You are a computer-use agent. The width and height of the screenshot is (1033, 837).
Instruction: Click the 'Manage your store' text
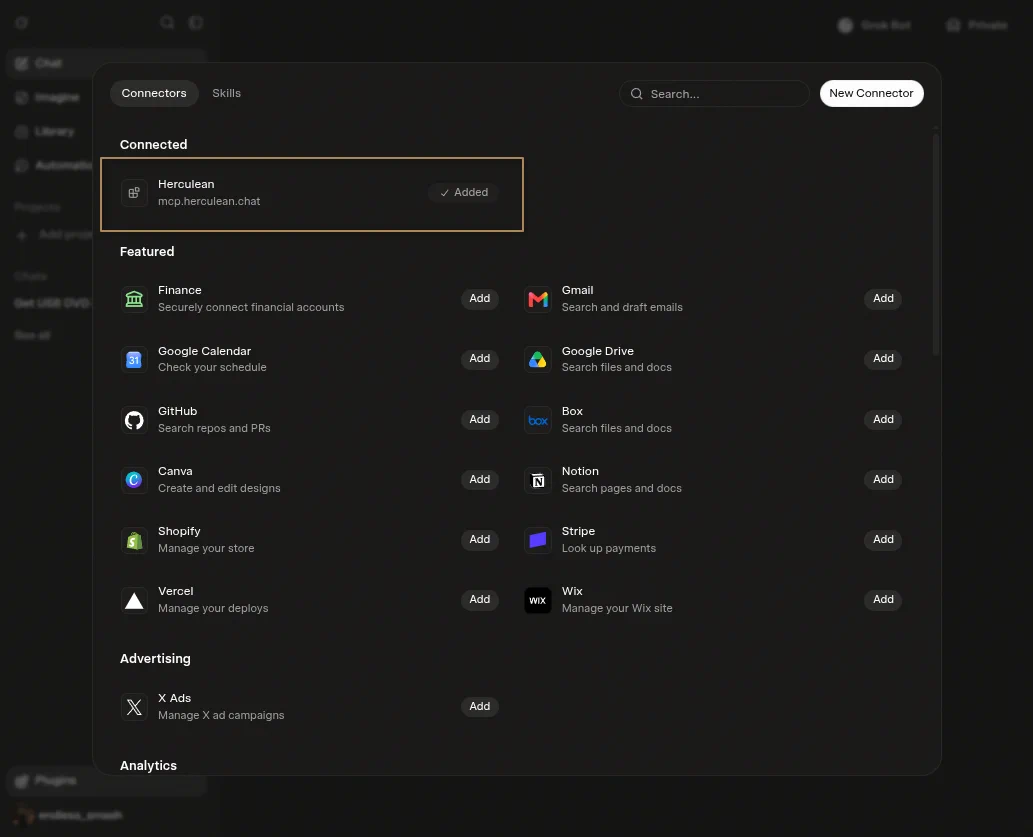[x=206, y=548]
